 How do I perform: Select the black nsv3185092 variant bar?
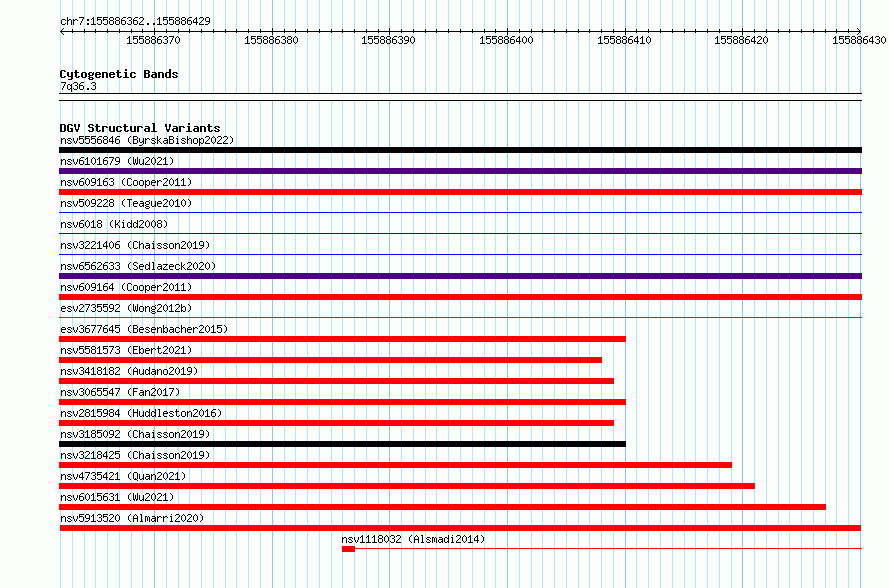[x=342, y=444]
